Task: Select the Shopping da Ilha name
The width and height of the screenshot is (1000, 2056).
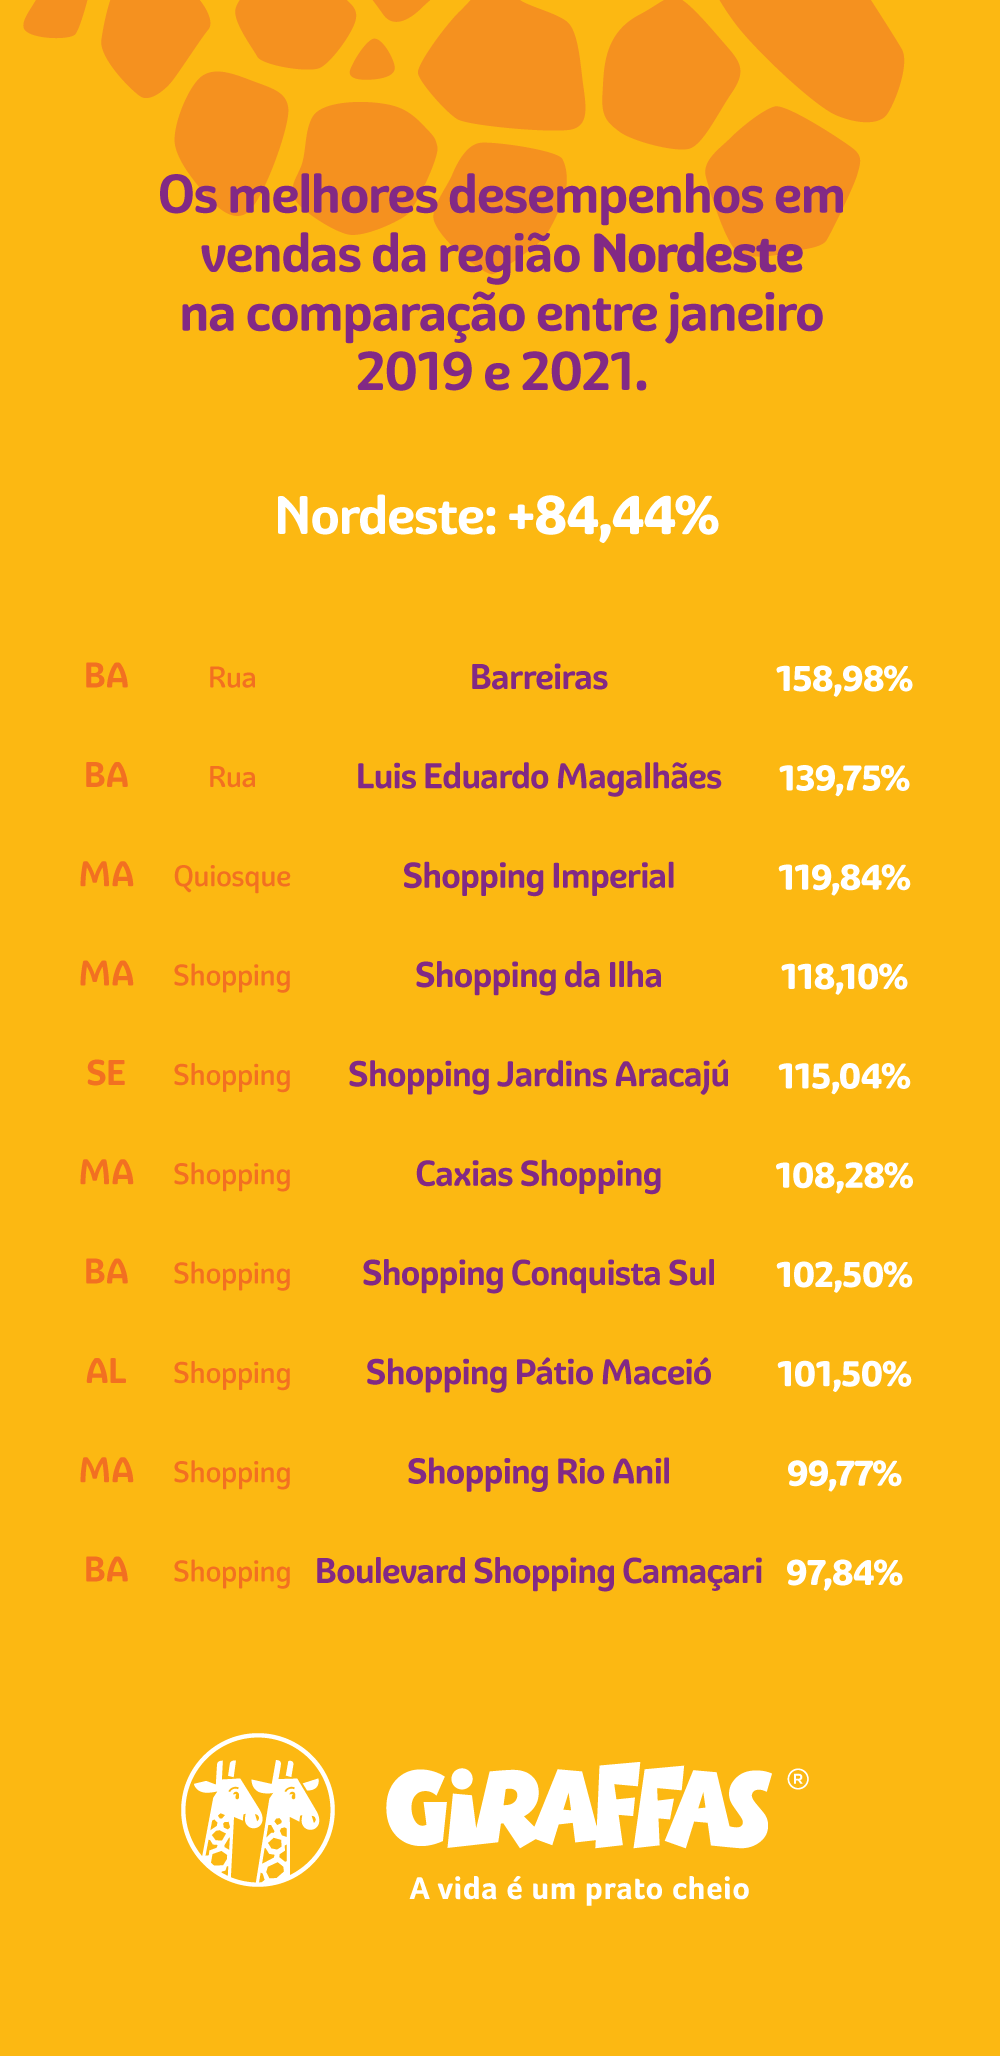Action: [x=539, y=976]
